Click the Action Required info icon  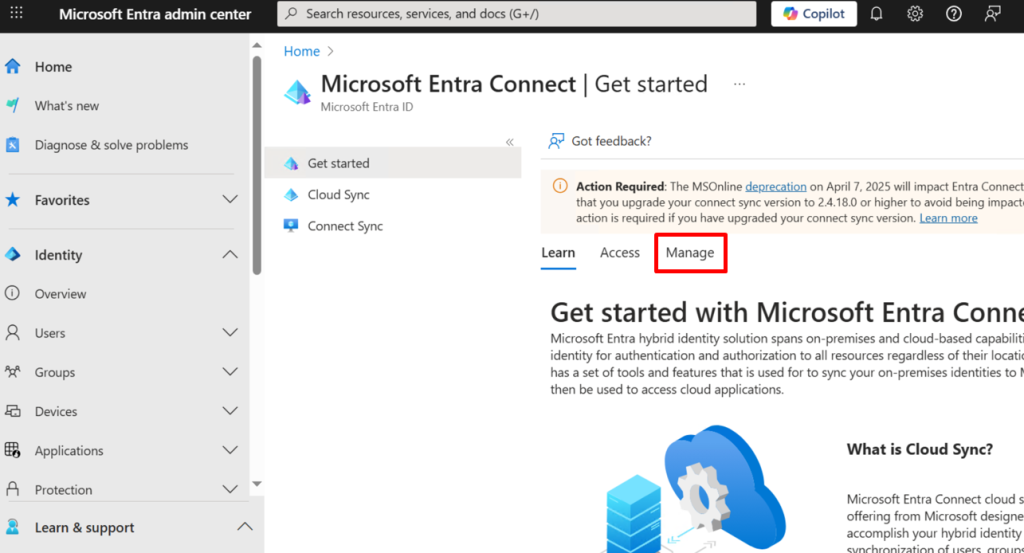(x=560, y=186)
